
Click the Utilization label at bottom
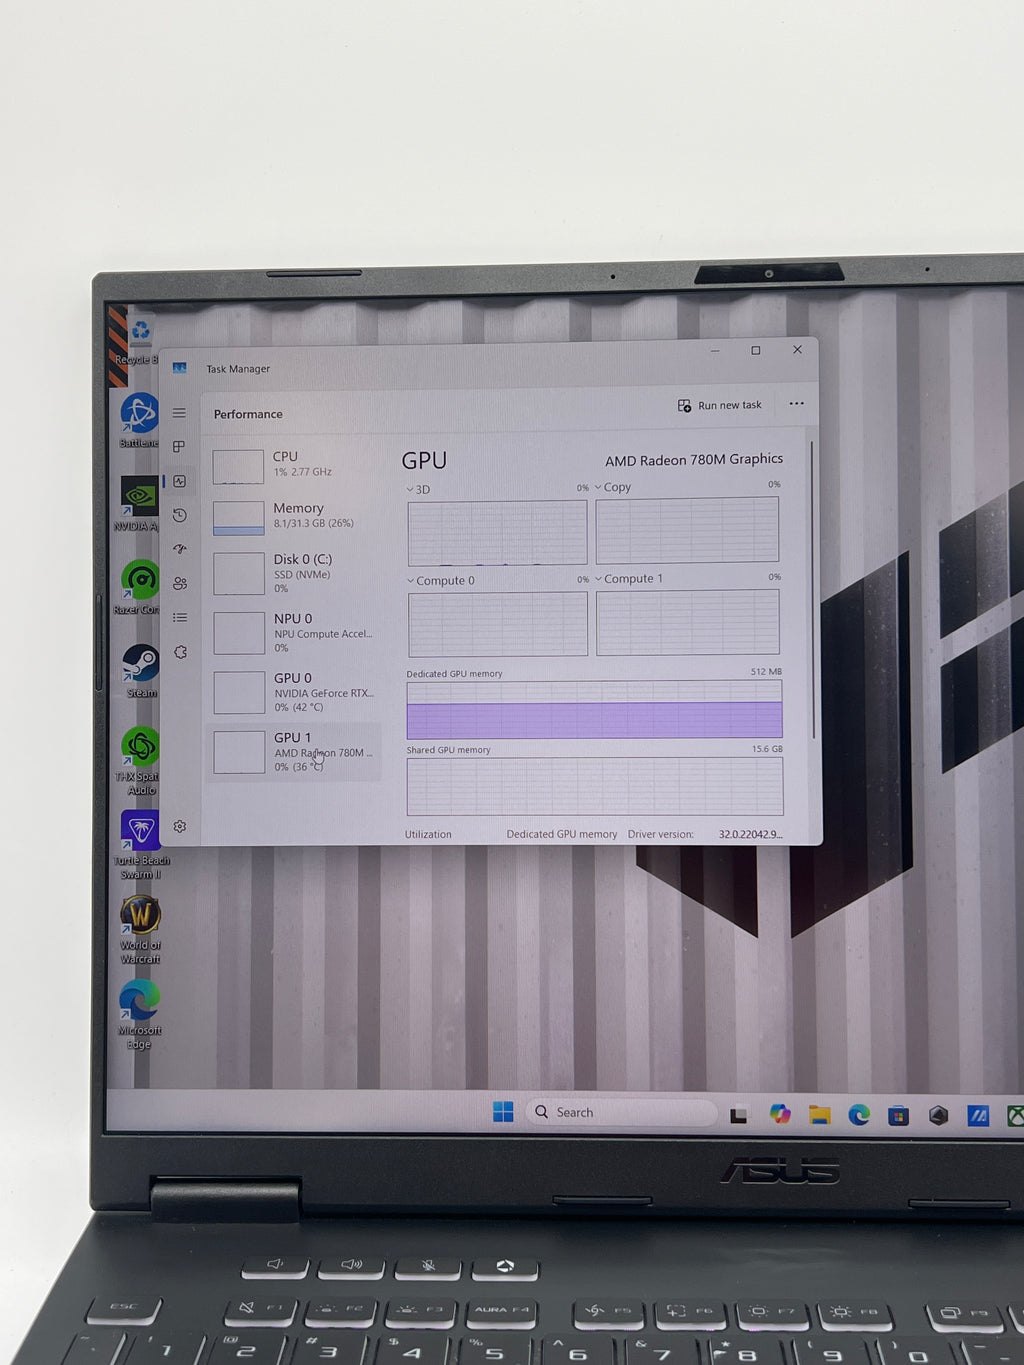(x=428, y=834)
